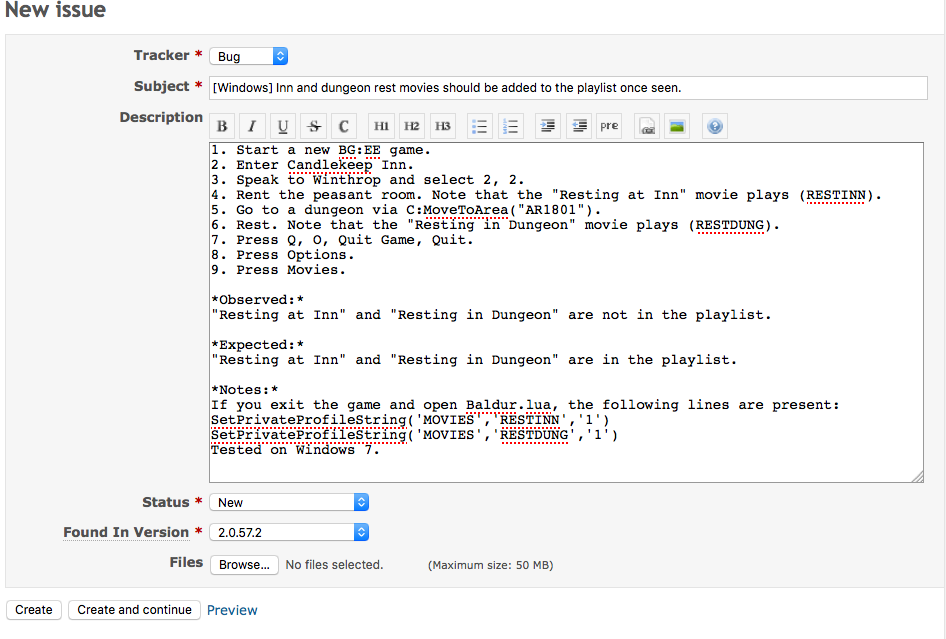This screenshot has width=946, height=639.
Task: Insert Heading 2 with H2 button
Action: tap(412, 126)
